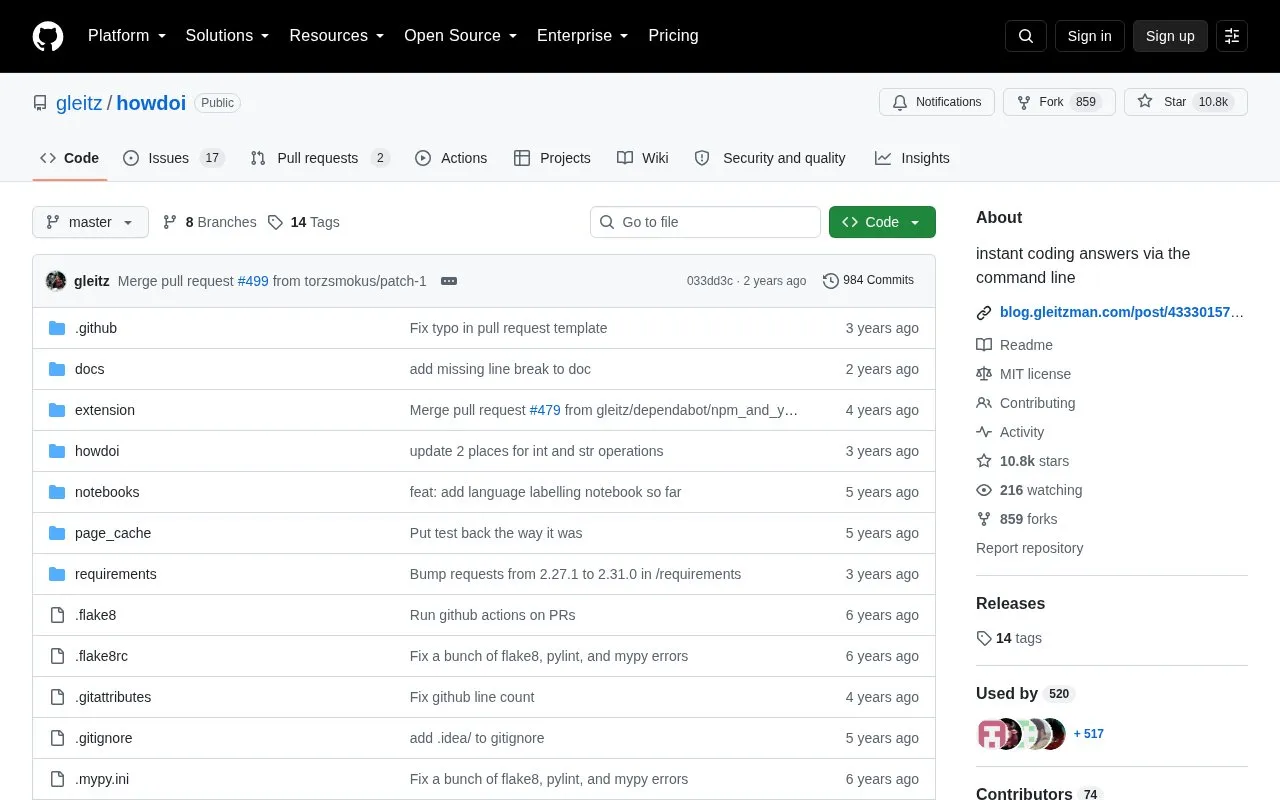Click the Sign in button
This screenshot has width=1280, height=800.
[x=1089, y=36]
